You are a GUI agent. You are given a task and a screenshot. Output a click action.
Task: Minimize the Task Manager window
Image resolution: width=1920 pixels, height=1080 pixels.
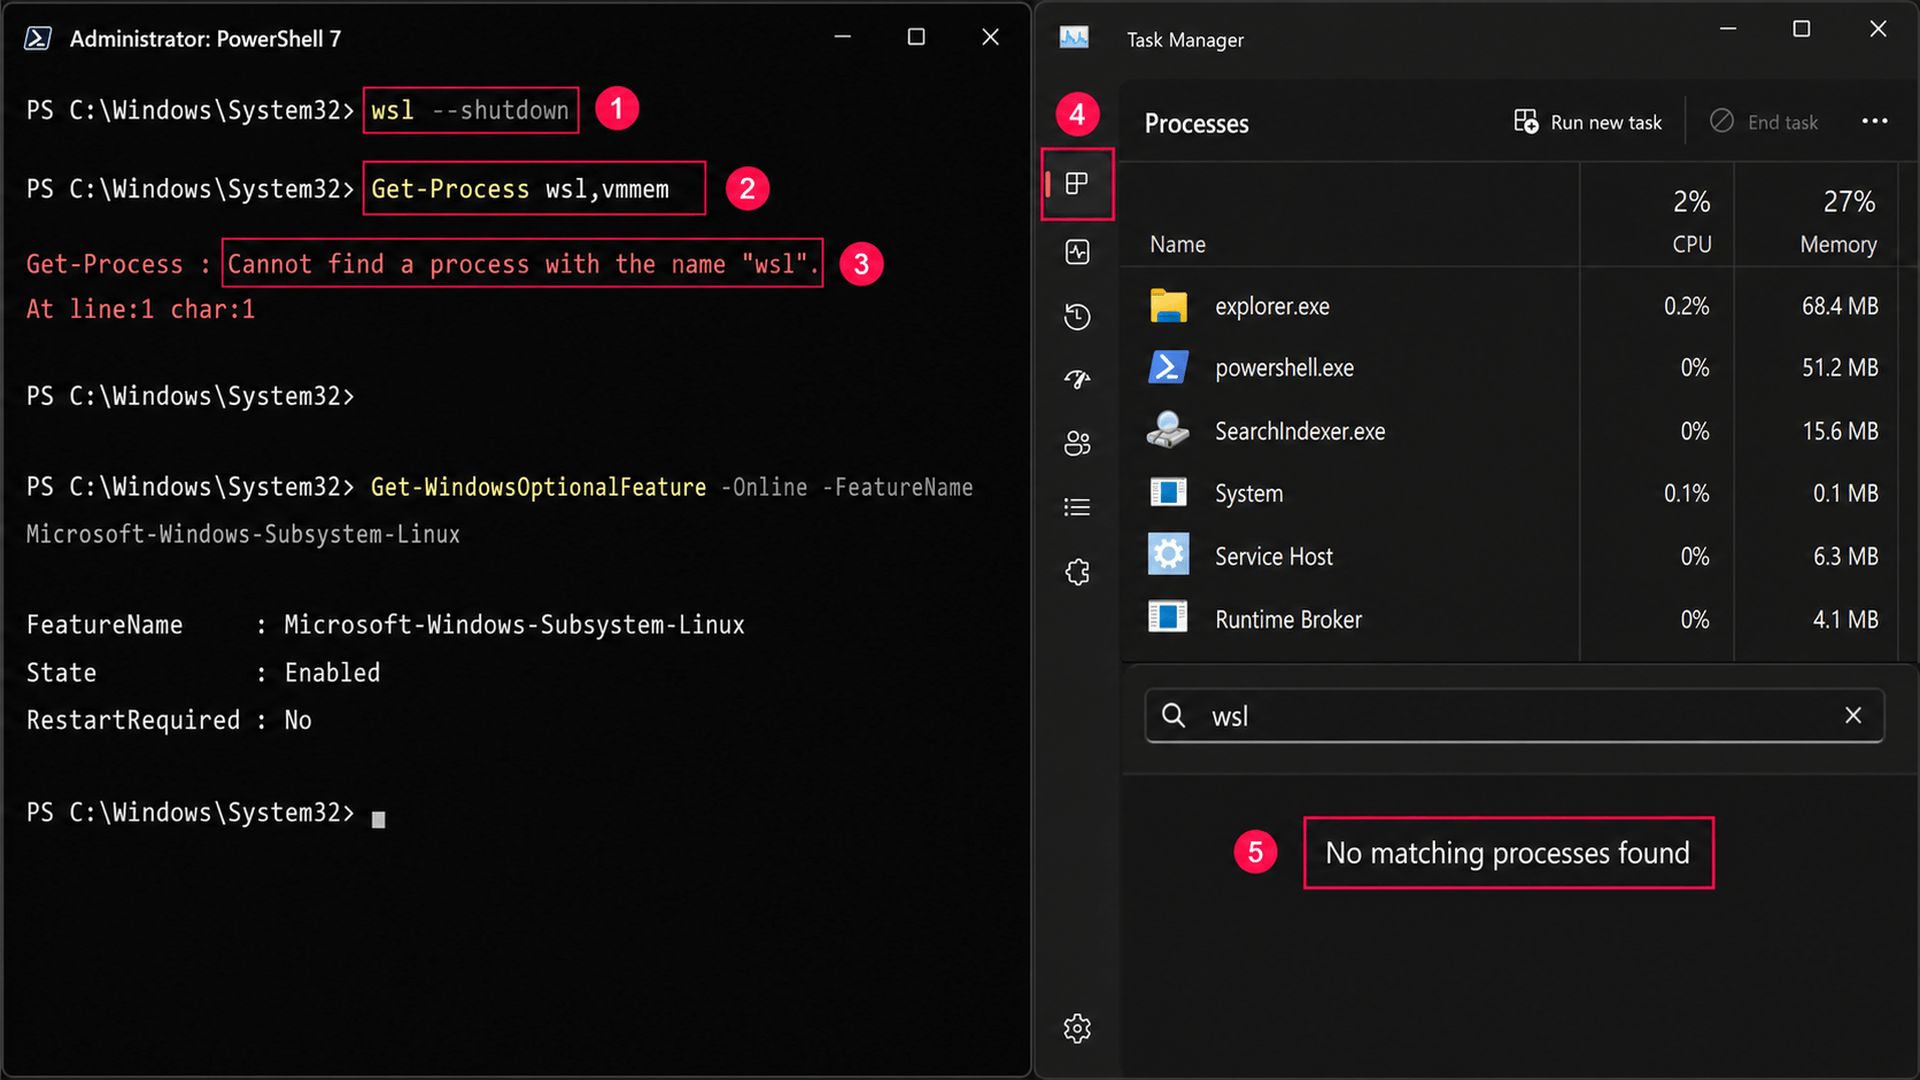1727,29
